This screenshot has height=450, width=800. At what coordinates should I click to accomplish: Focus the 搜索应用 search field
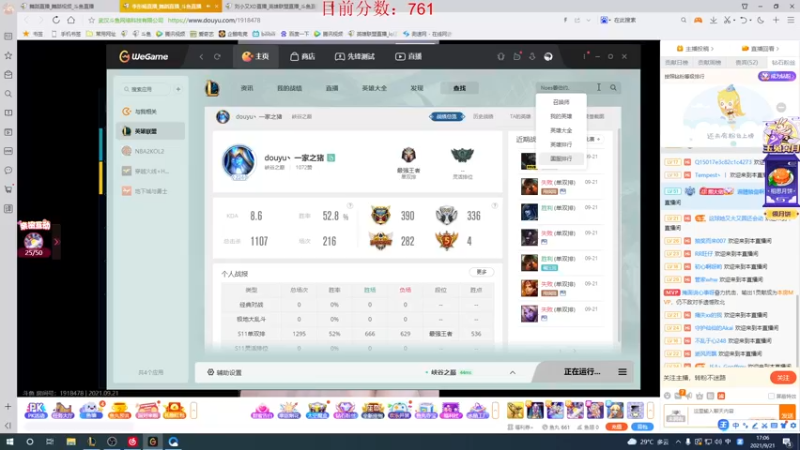coord(144,89)
